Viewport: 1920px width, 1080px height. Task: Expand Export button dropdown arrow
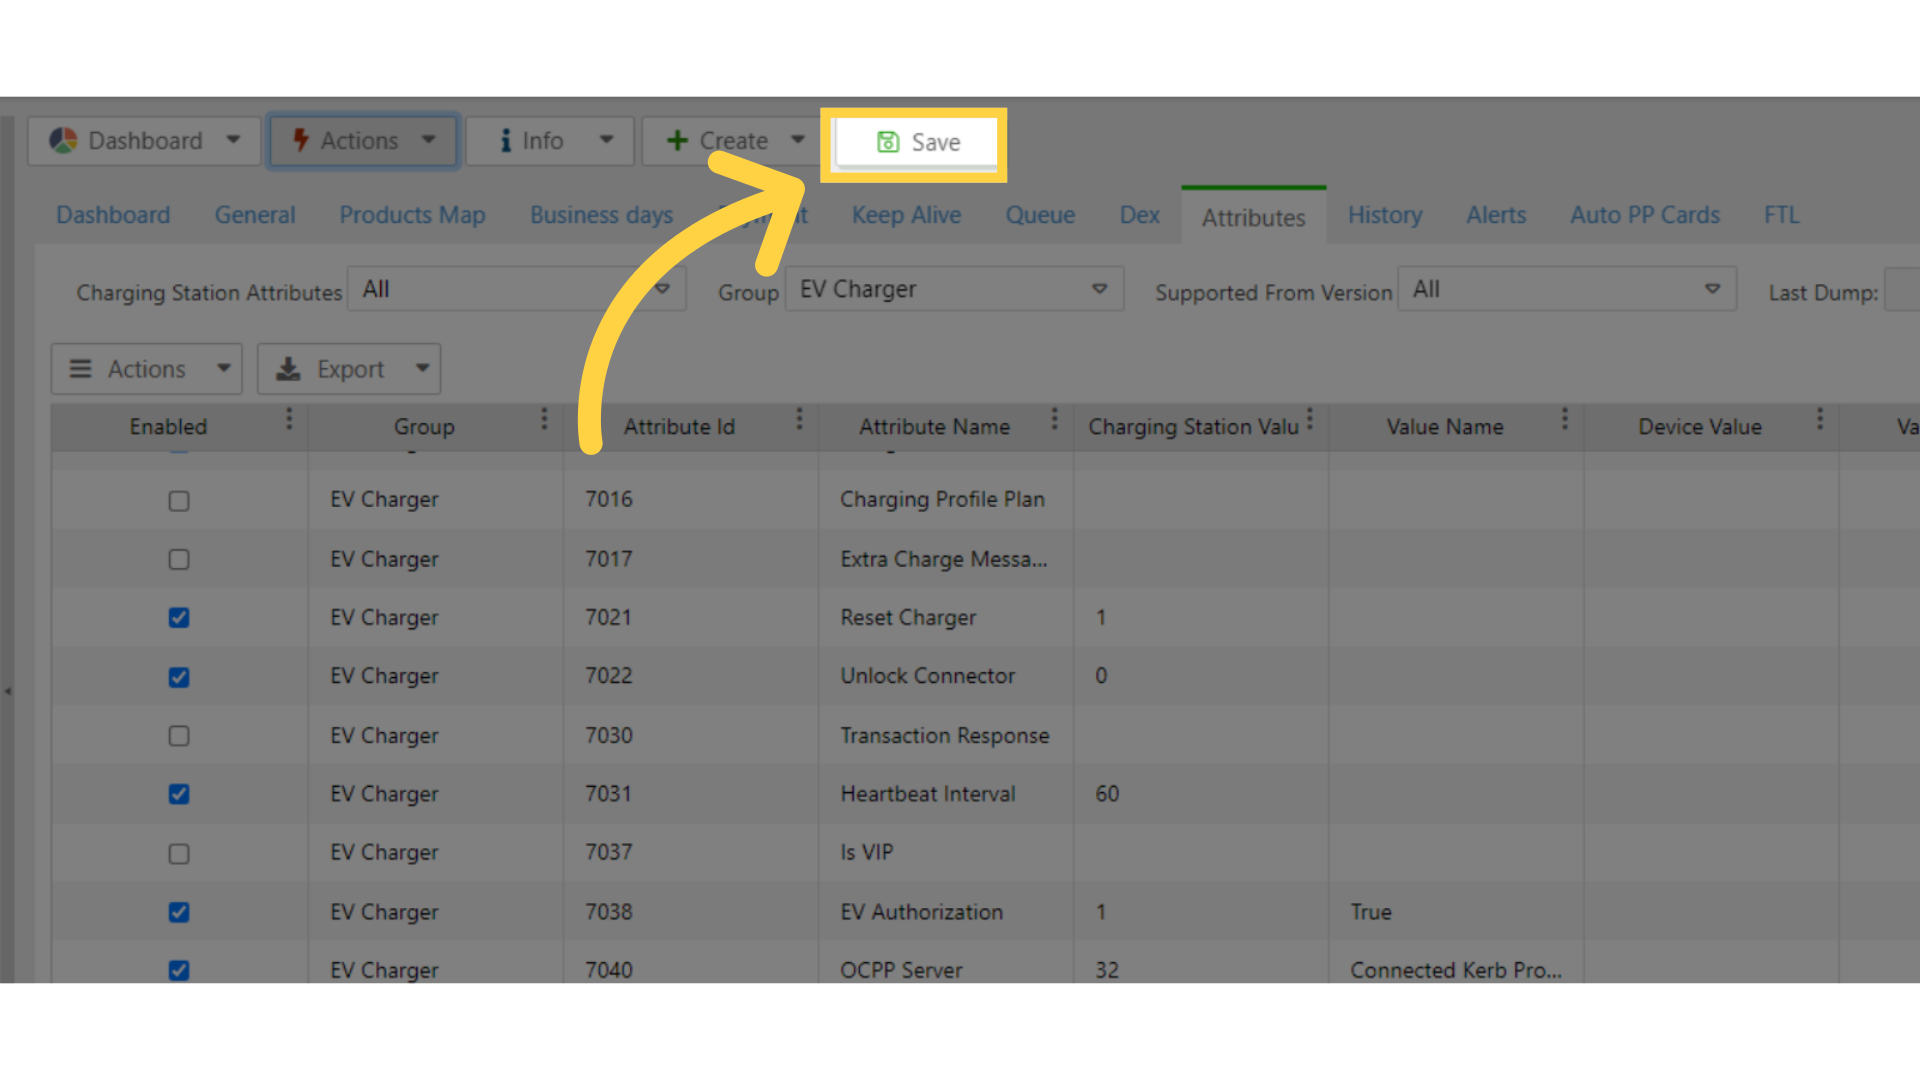(423, 369)
